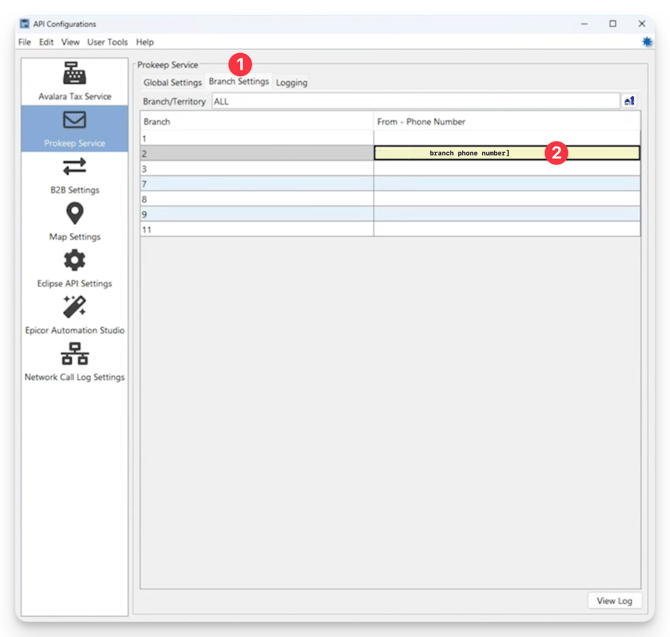This screenshot has height=637, width=670.
Task: Open the User Tools menu
Action: [x=107, y=42]
